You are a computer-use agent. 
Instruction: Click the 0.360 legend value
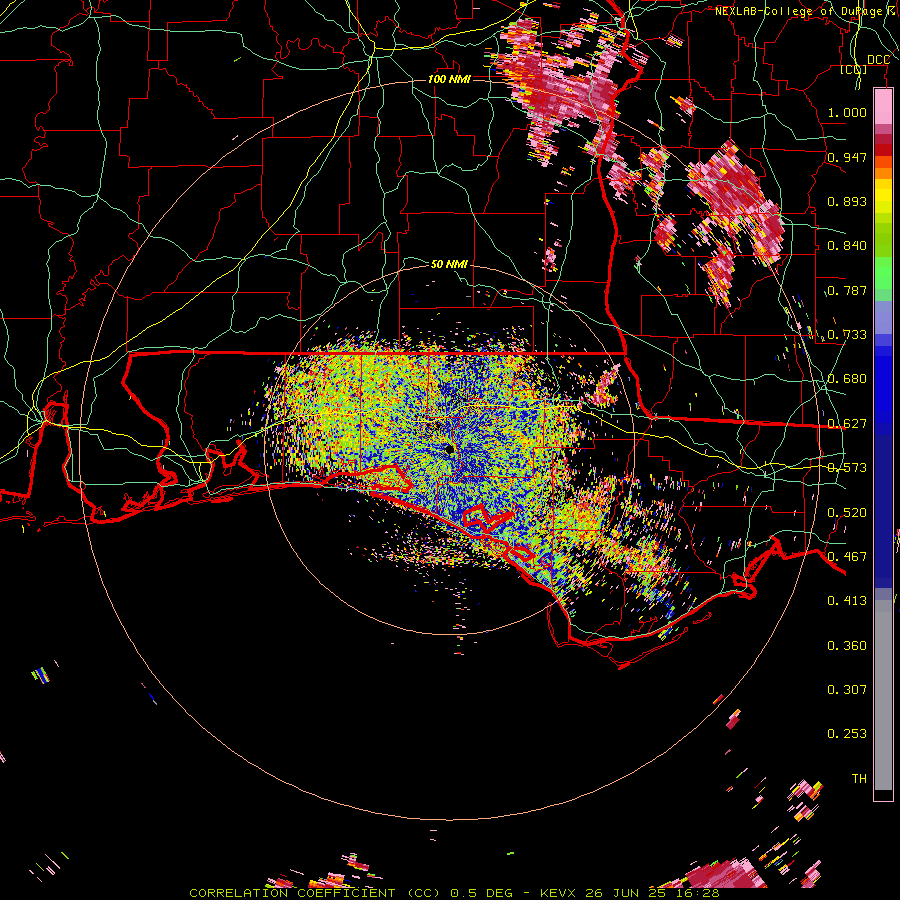pos(847,646)
